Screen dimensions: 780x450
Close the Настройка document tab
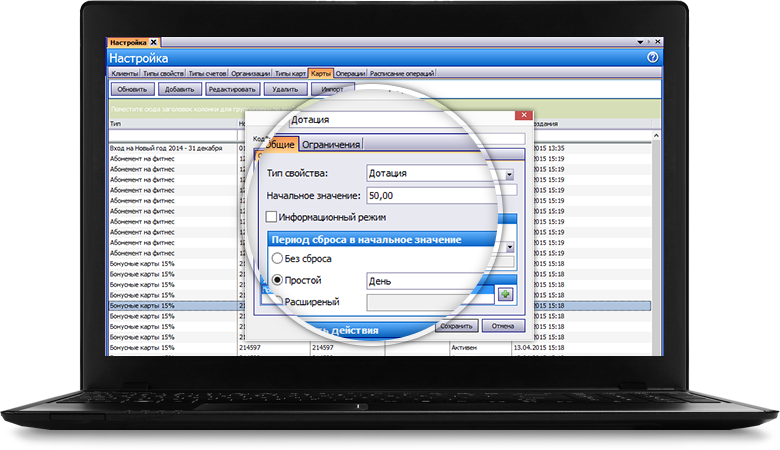pyautogui.click(x=154, y=42)
